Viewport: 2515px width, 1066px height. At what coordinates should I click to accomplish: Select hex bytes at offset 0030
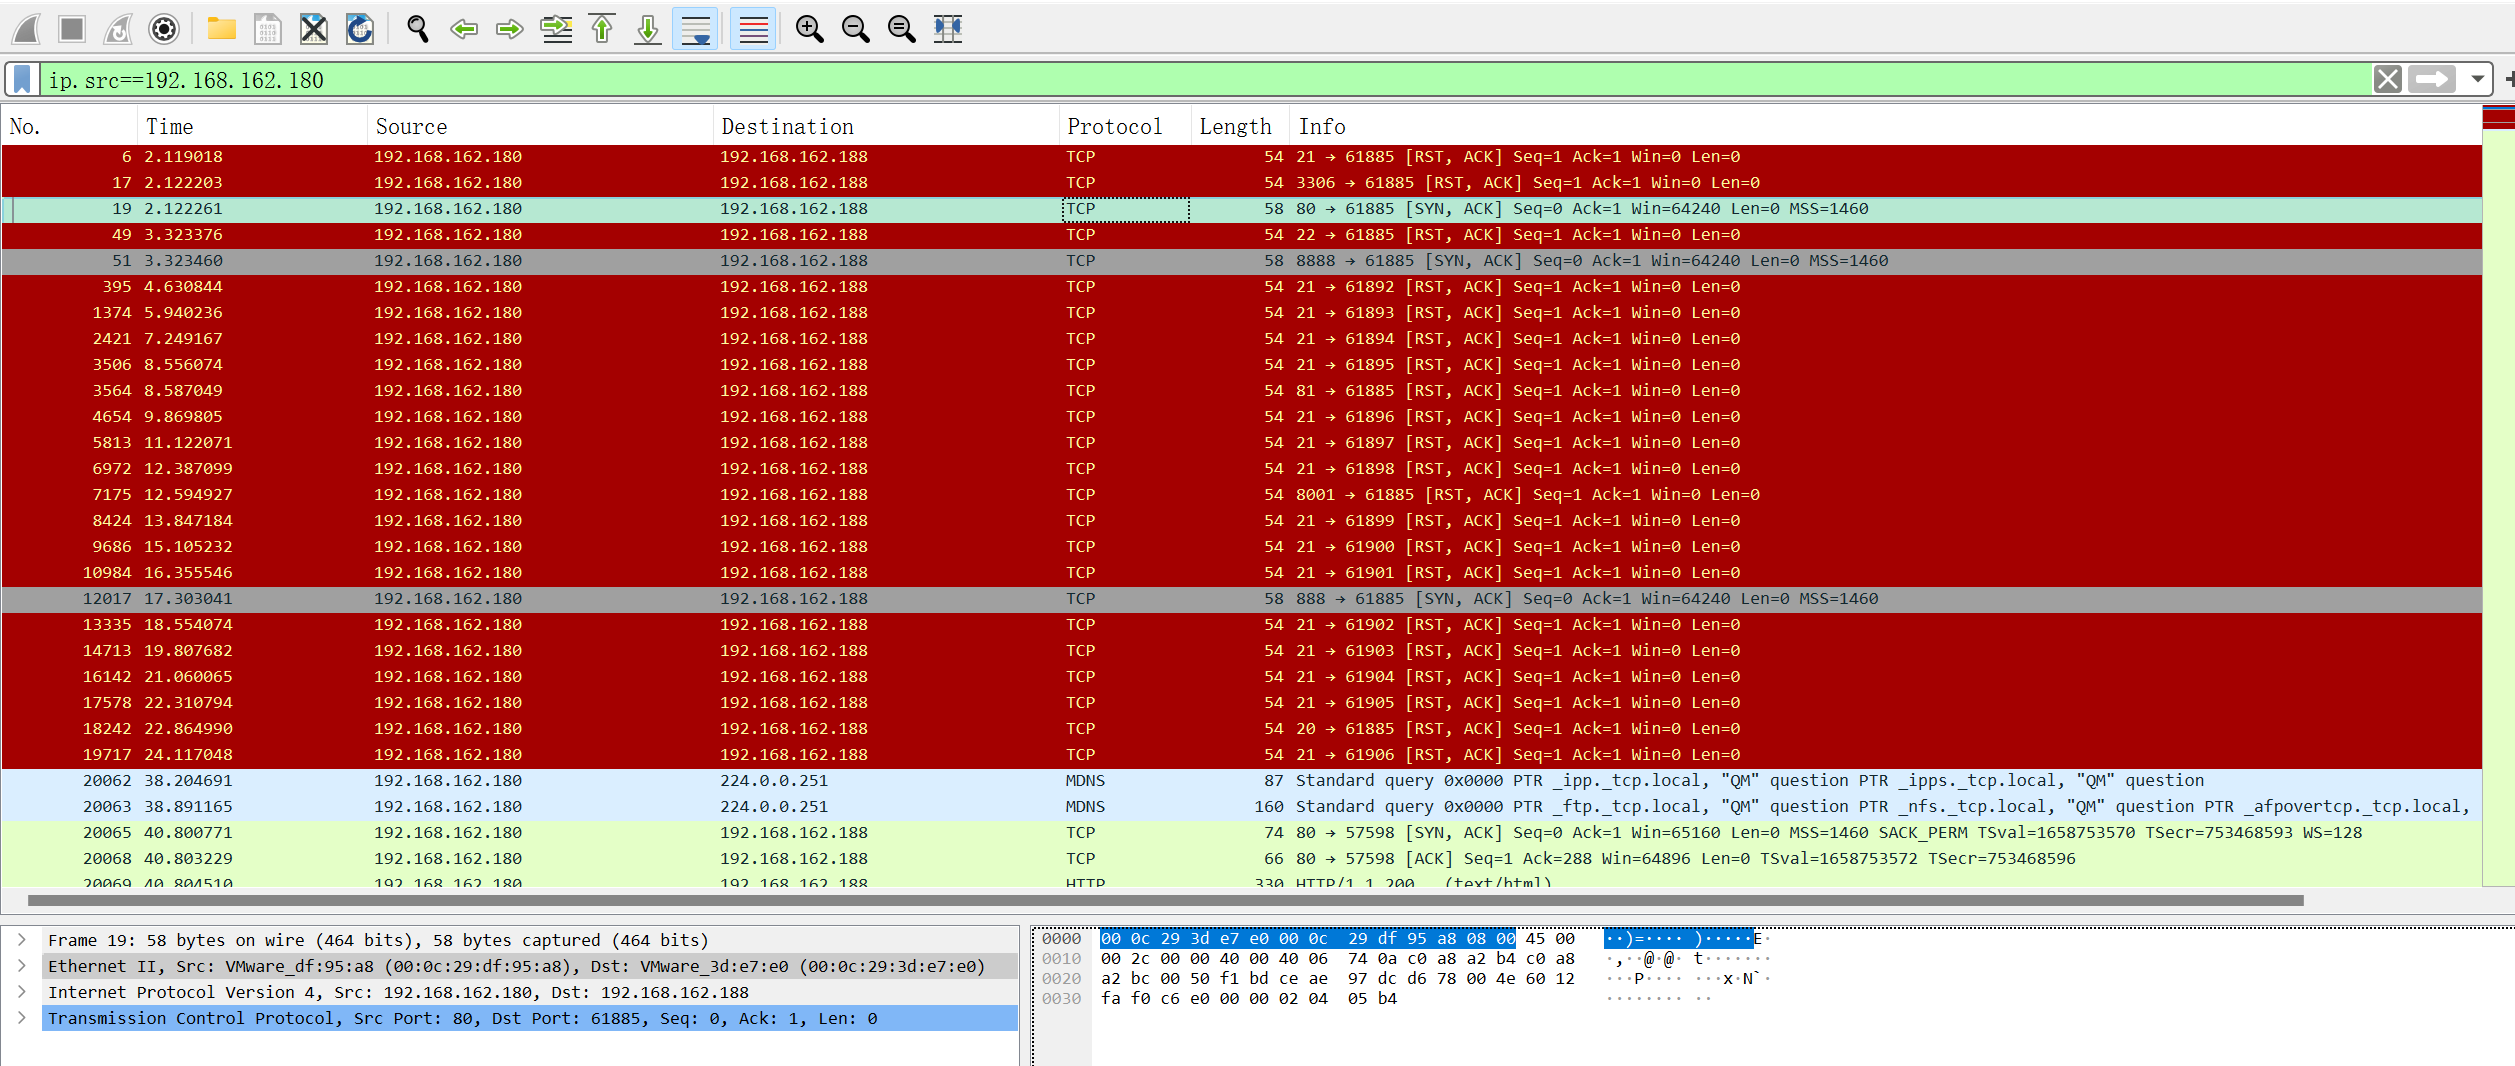coord(1249,999)
